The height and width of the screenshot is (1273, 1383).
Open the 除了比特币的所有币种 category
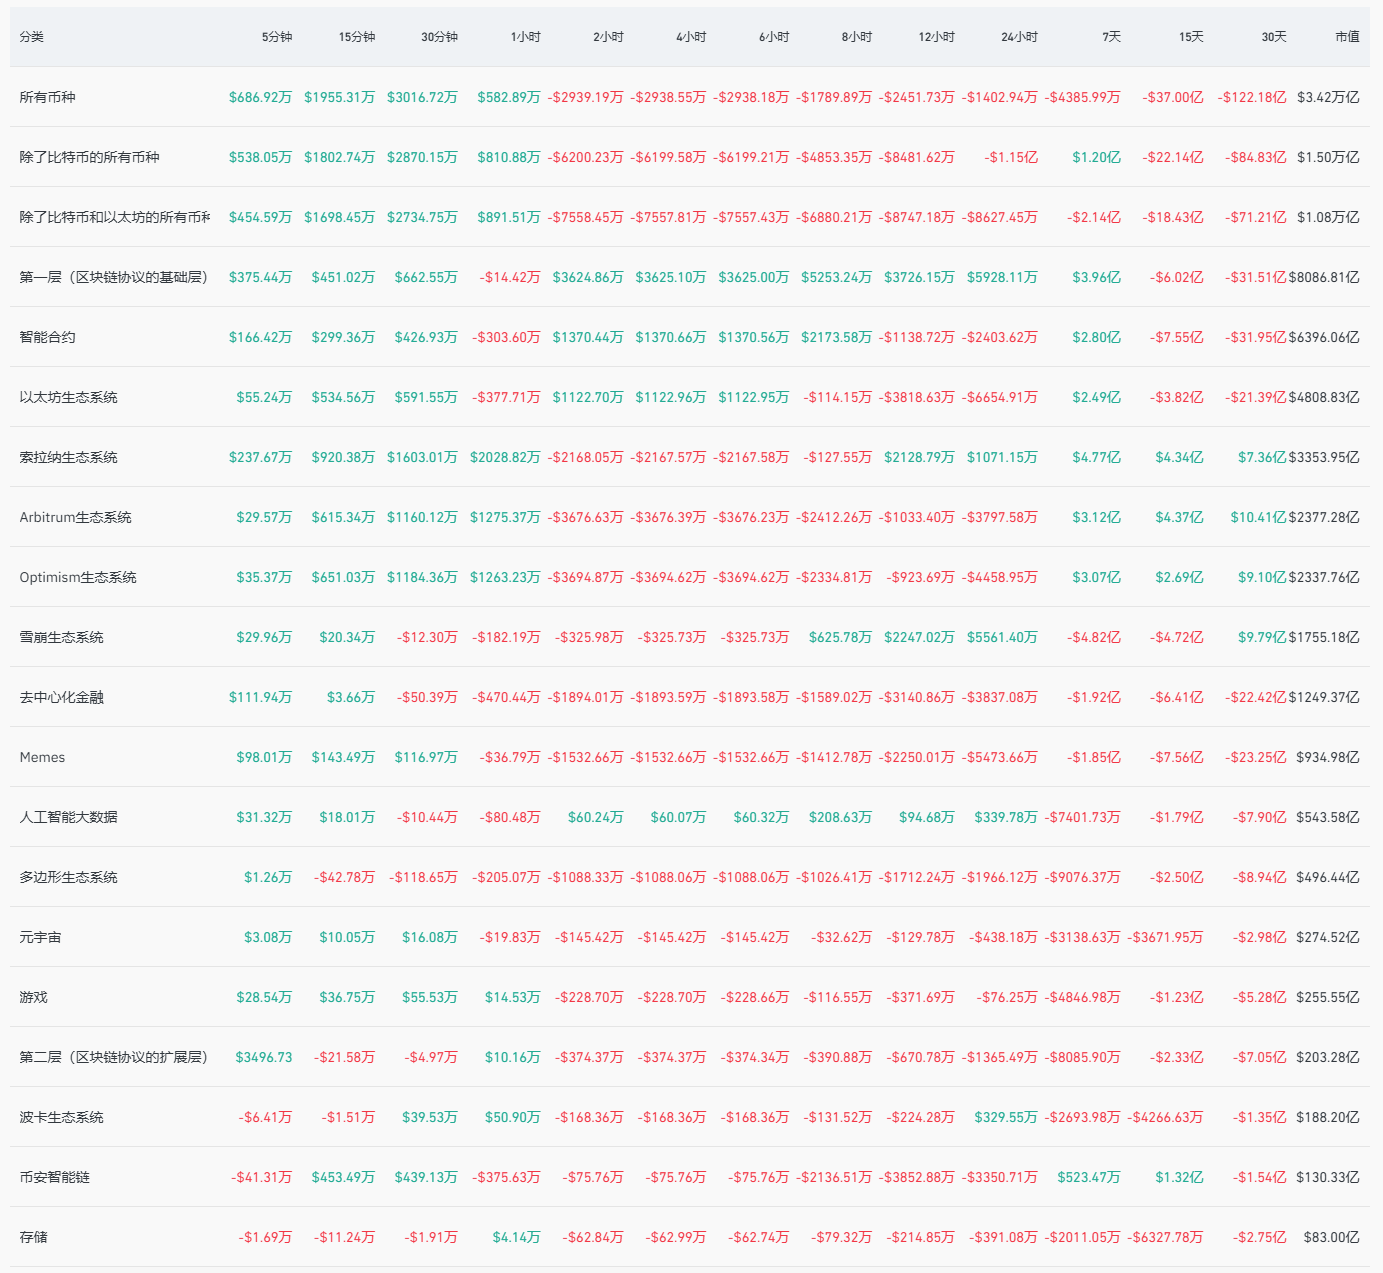click(90, 157)
